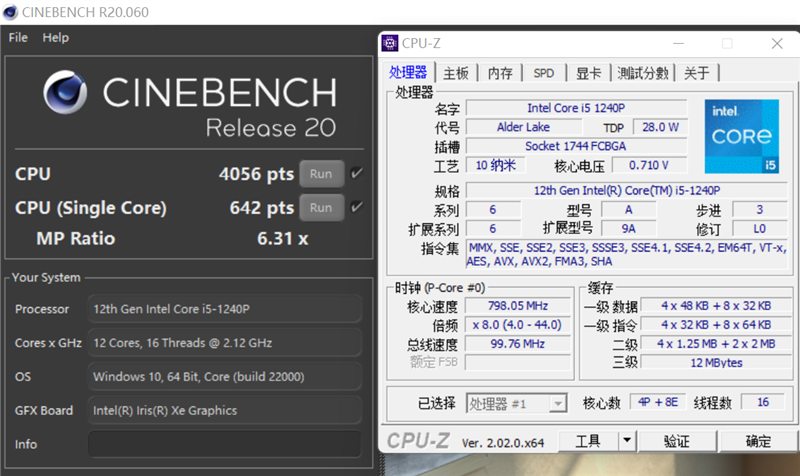Click the Cinebench sphere logo
Viewport: 800px width, 476px height.
(x=65, y=92)
